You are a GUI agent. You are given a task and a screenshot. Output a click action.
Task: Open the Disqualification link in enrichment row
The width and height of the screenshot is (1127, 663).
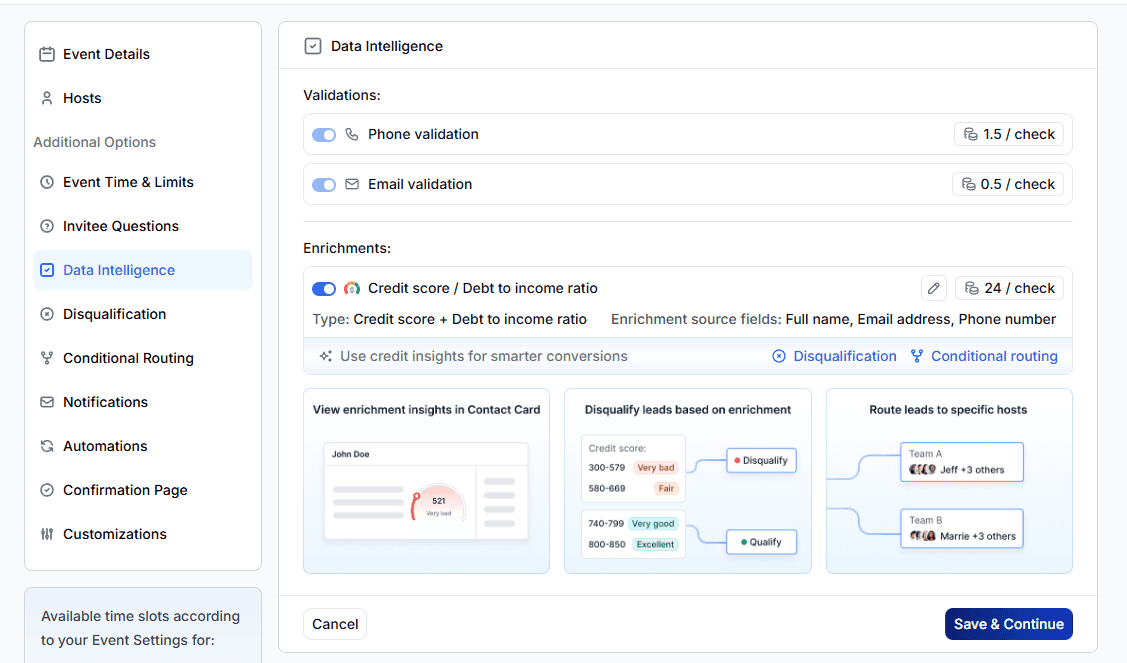click(845, 356)
